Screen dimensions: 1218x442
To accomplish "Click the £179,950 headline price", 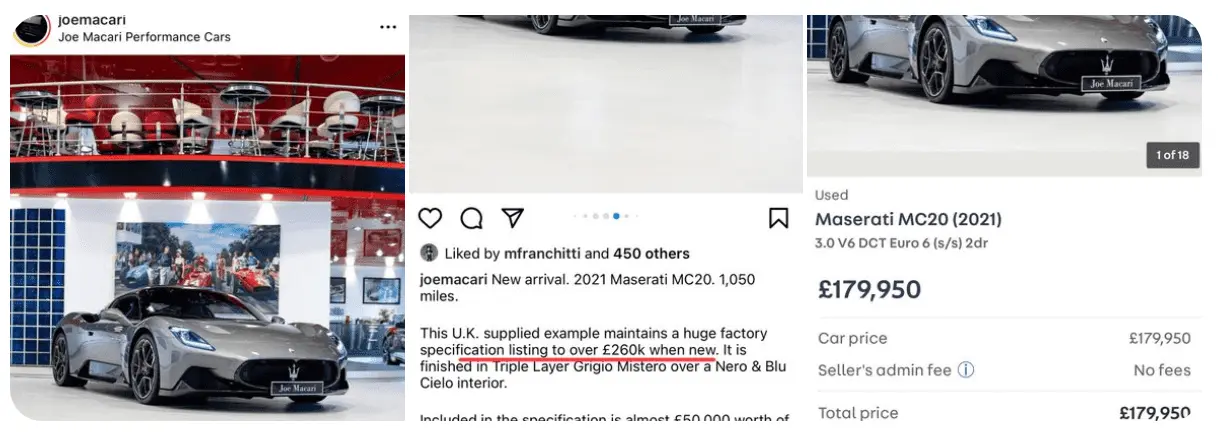I will click(869, 290).
